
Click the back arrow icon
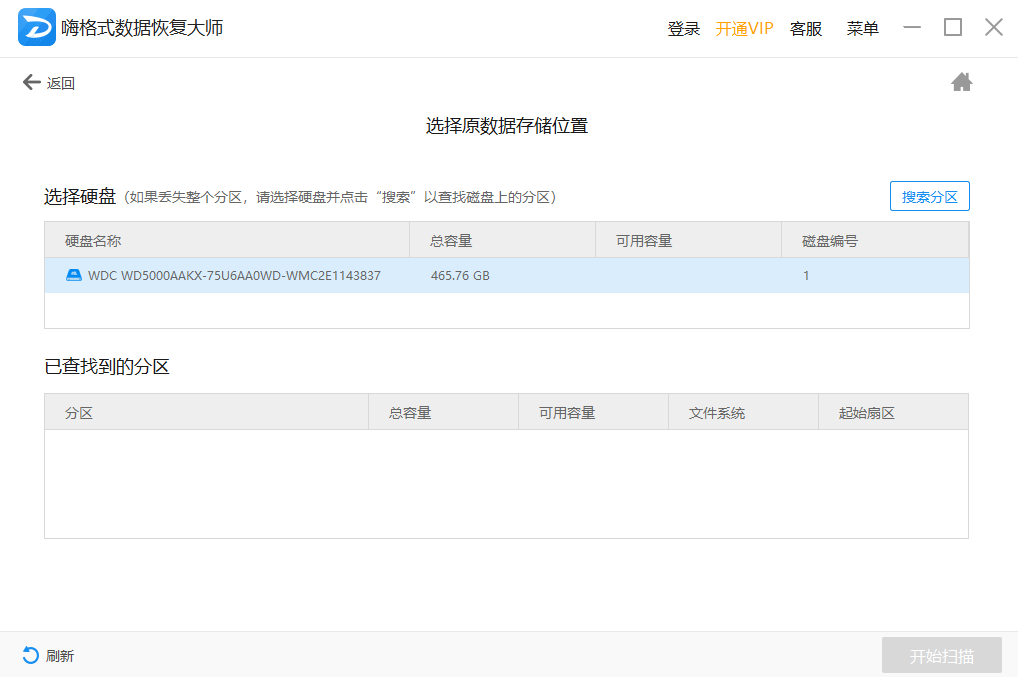pyautogui.click(x=31, y=82)
